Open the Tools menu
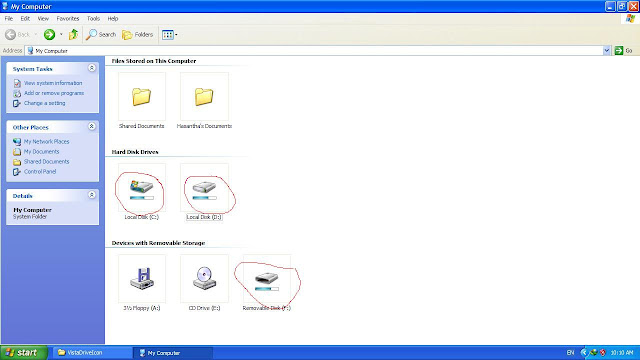 [x=93, y=19]
